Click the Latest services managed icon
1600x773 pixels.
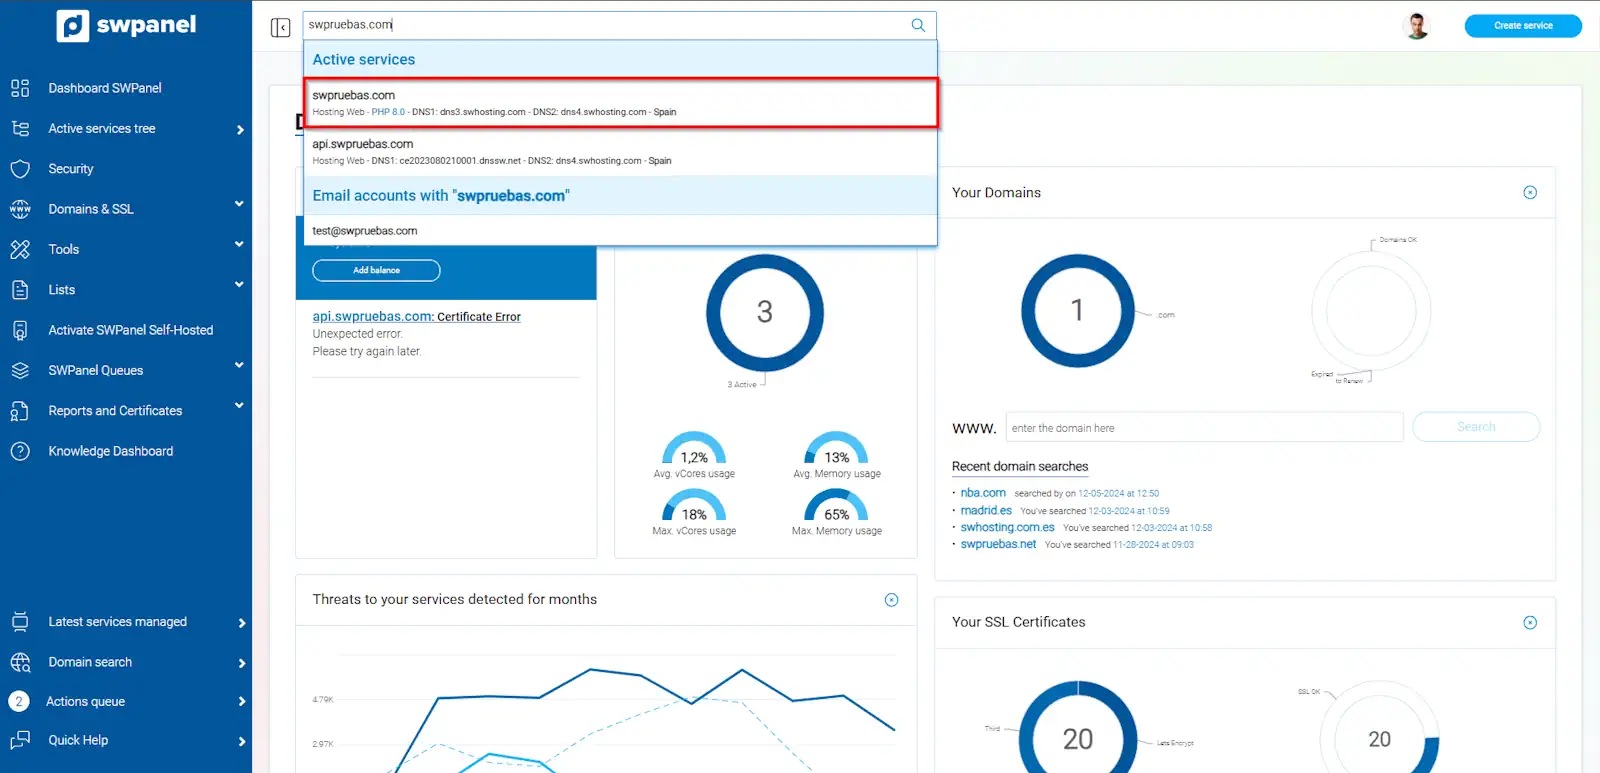(20, 622)
